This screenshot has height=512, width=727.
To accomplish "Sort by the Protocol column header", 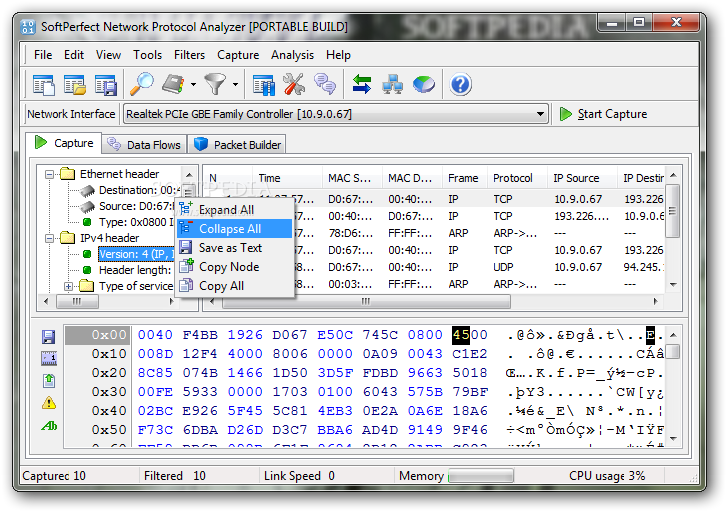I will tap(517, 178).
